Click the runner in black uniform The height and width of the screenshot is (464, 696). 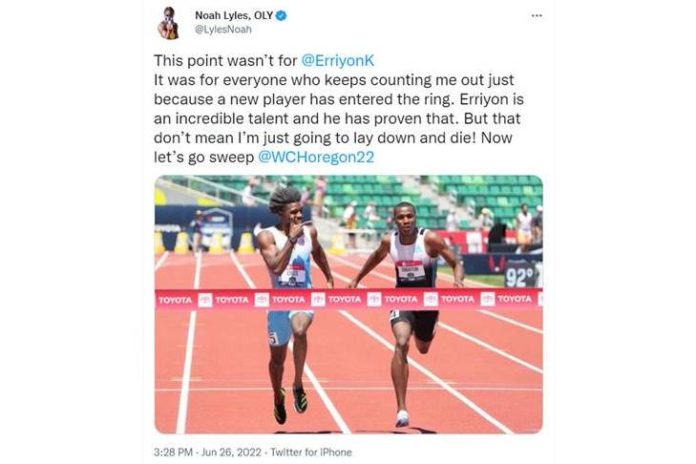[408, 313]
